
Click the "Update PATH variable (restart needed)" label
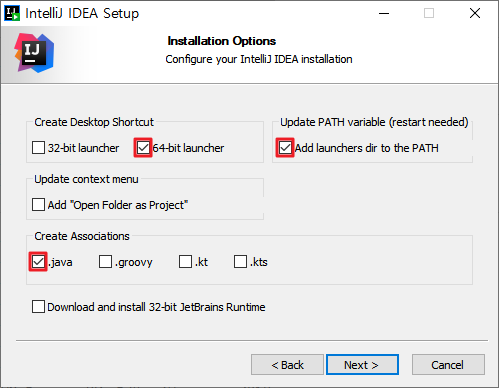[374, 122]
